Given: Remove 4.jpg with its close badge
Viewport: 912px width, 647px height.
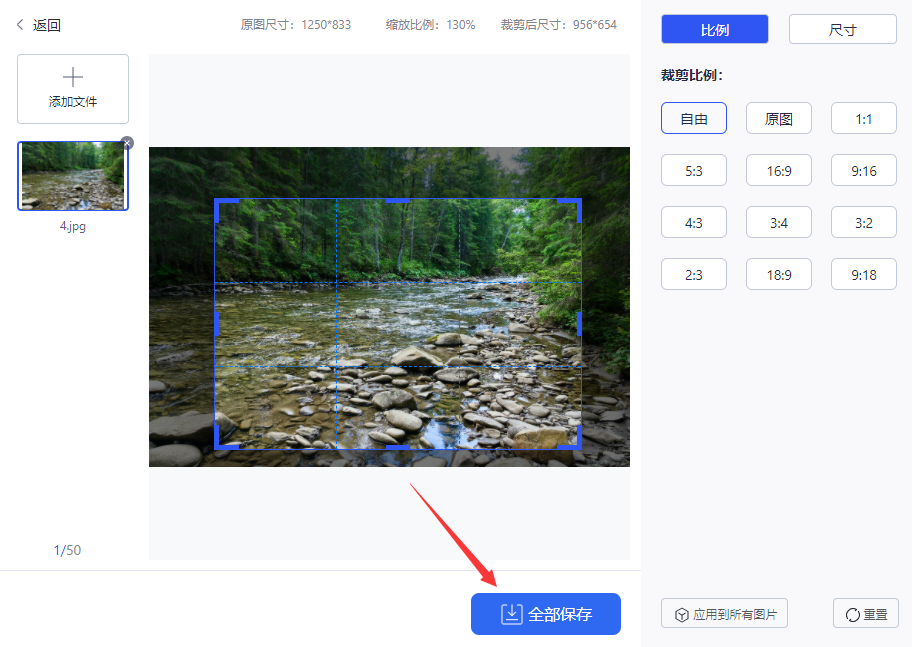Looking at the screenshot, I should click(x=127, y=143).
